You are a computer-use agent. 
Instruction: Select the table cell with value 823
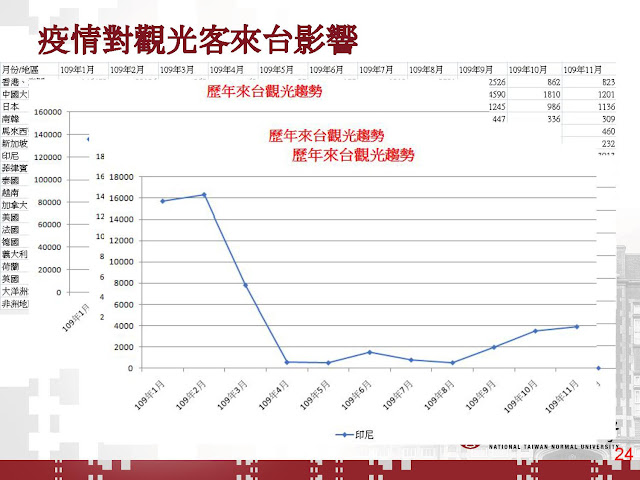(608, 82)
